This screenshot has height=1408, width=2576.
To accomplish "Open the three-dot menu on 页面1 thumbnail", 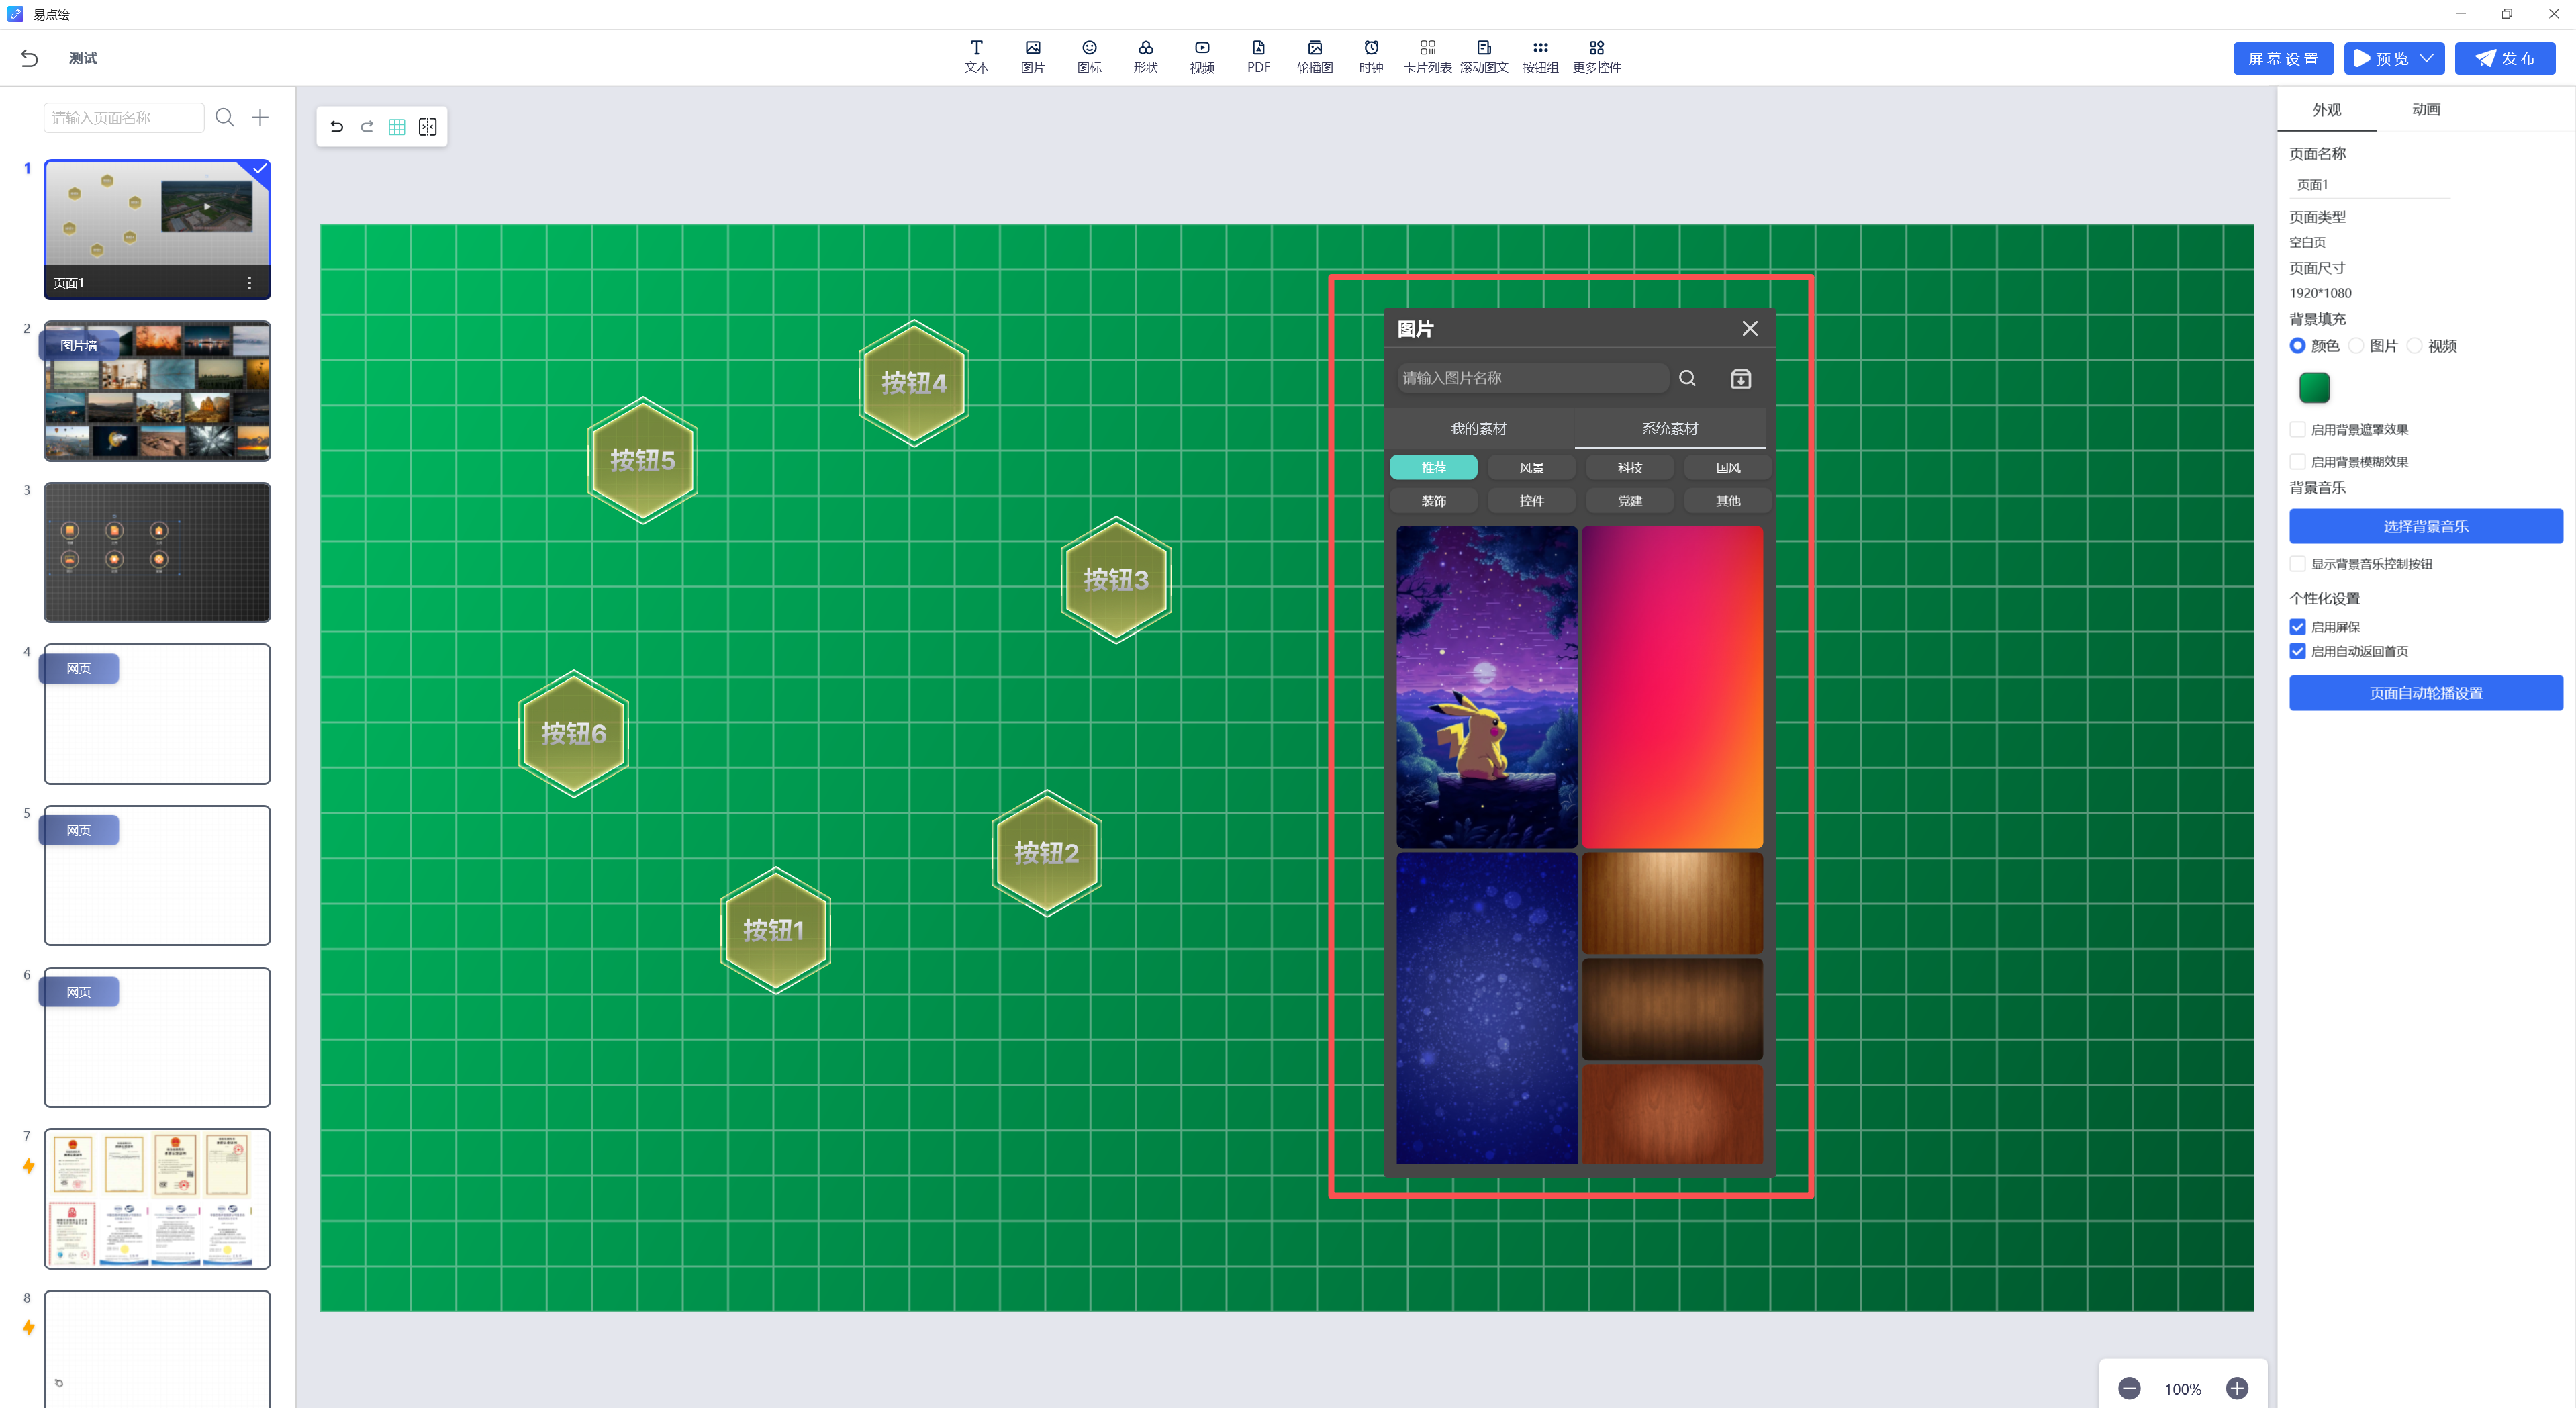I will point(249,283).
